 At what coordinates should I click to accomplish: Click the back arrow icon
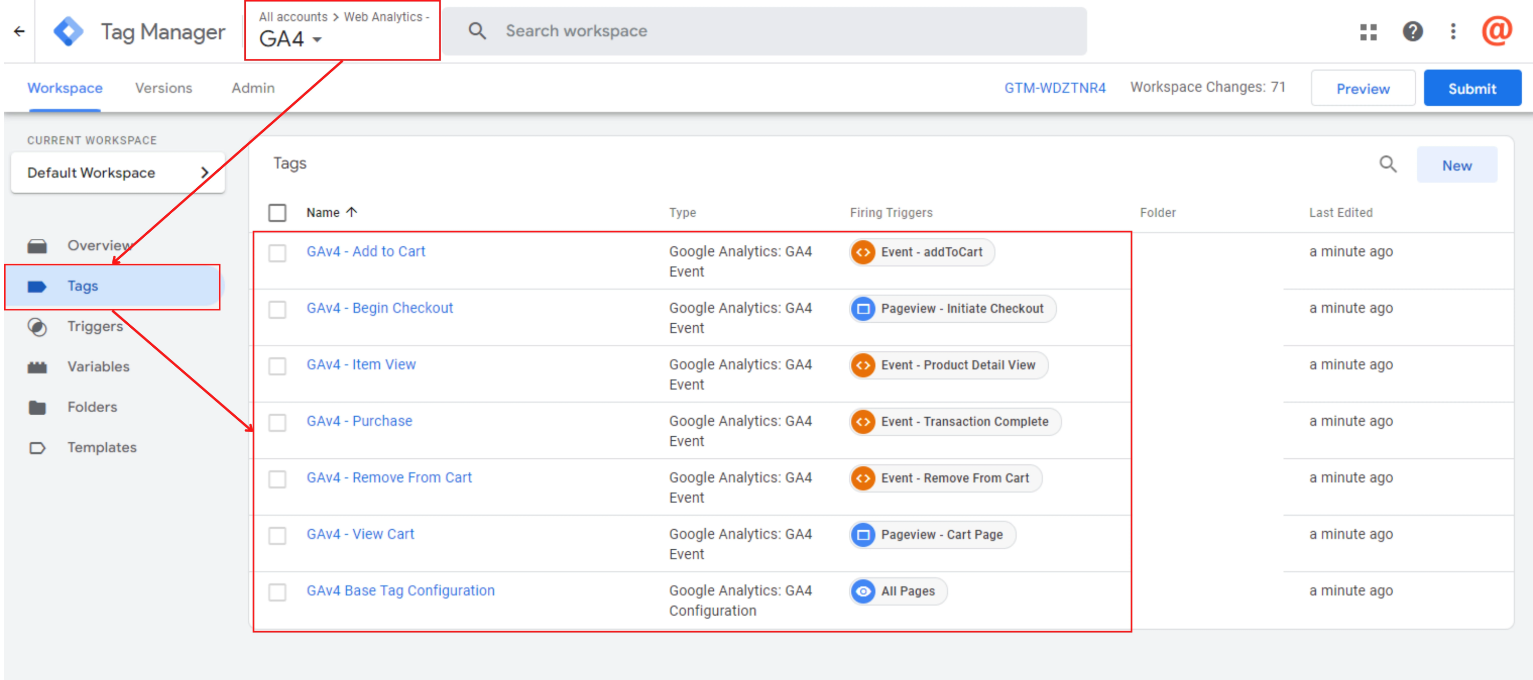point(19,32)
